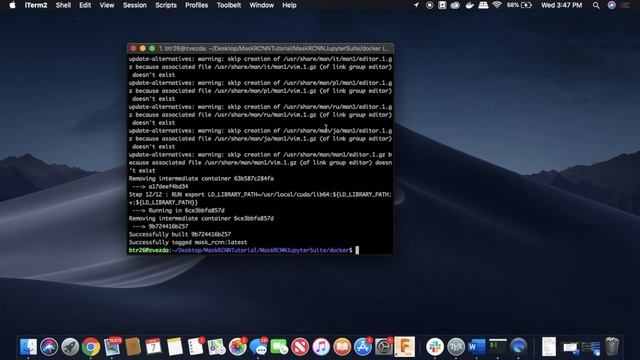Screen dimensions: 640x360
Task: Open the document stack in Dock
Action: [x=549, y=347]
